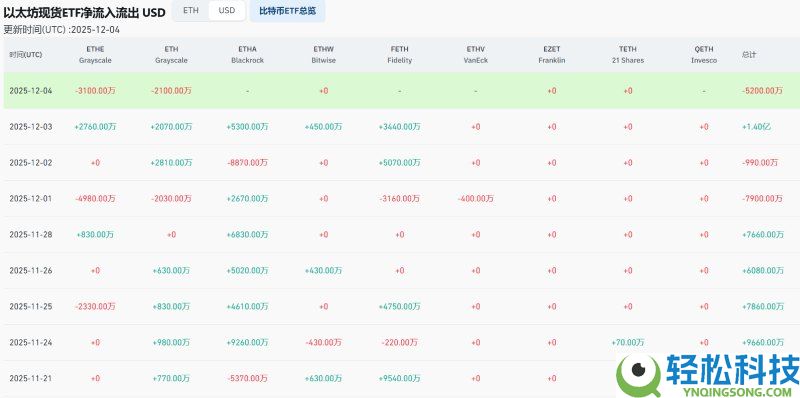
Task: Select the 2025-11-24 date cell
Action: pyautogui.click(x=31, y=342)
